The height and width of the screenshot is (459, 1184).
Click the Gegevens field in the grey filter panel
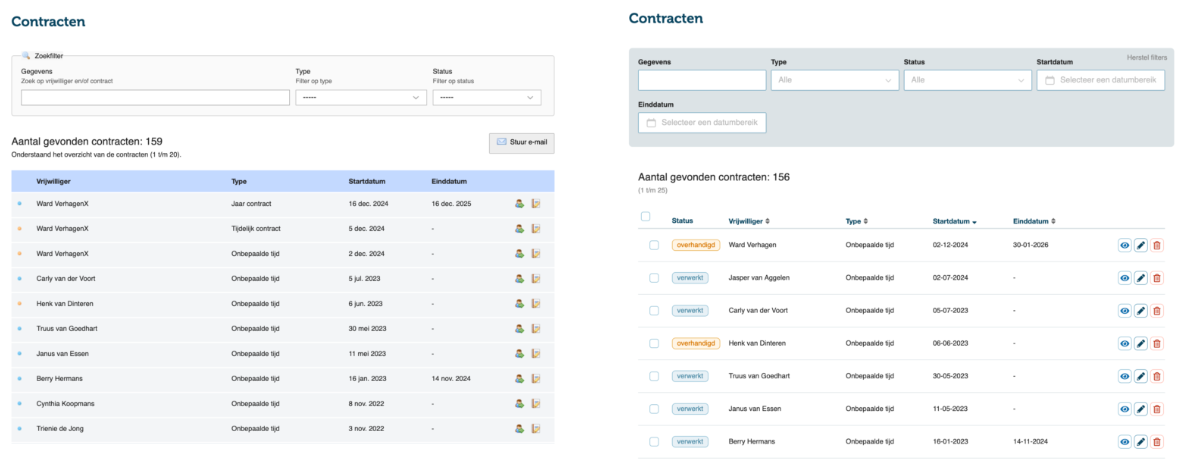point(702,80)
